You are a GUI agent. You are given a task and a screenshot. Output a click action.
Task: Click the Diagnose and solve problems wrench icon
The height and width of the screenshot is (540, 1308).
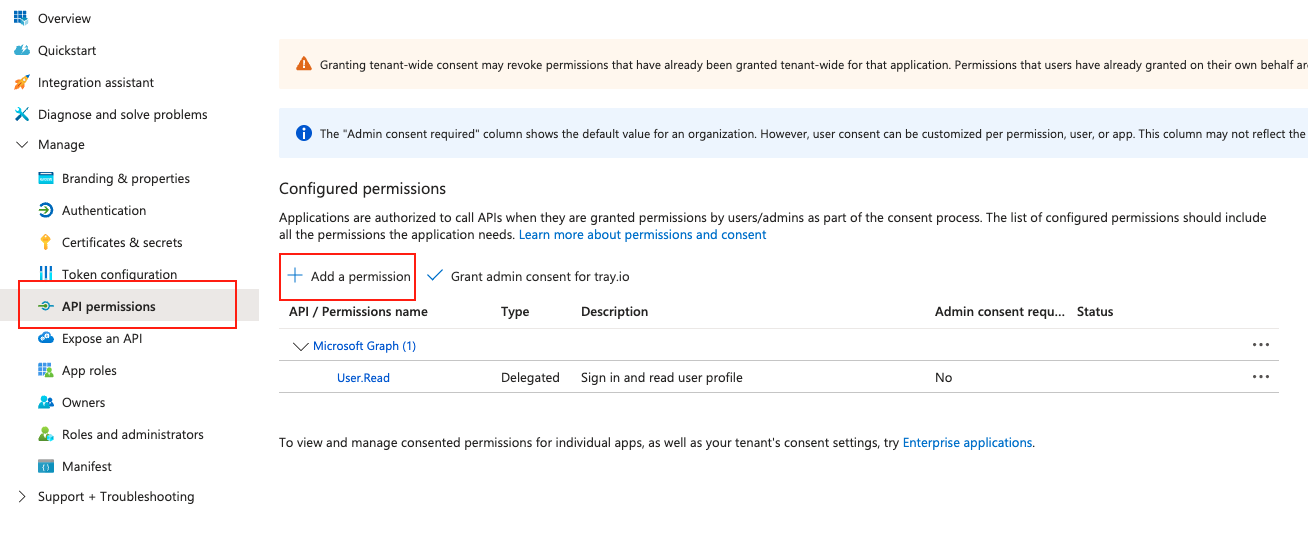point(21,114)
